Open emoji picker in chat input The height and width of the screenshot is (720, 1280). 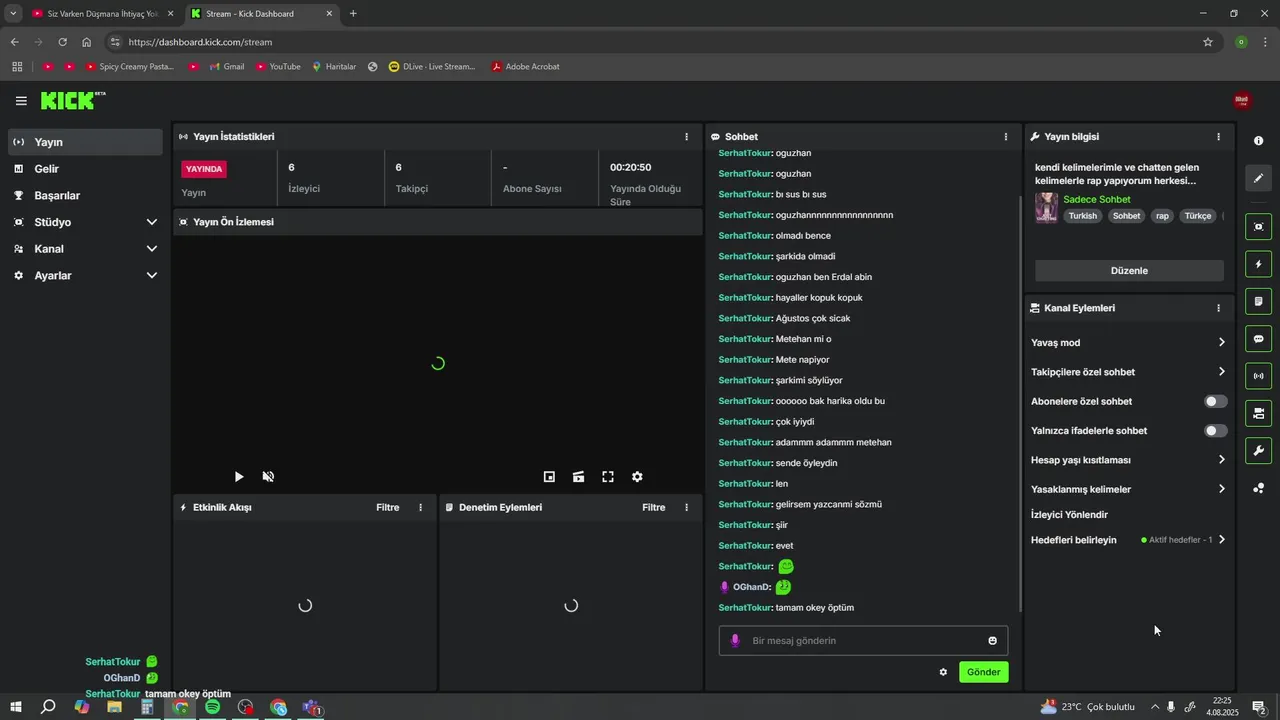pos(992,641)
